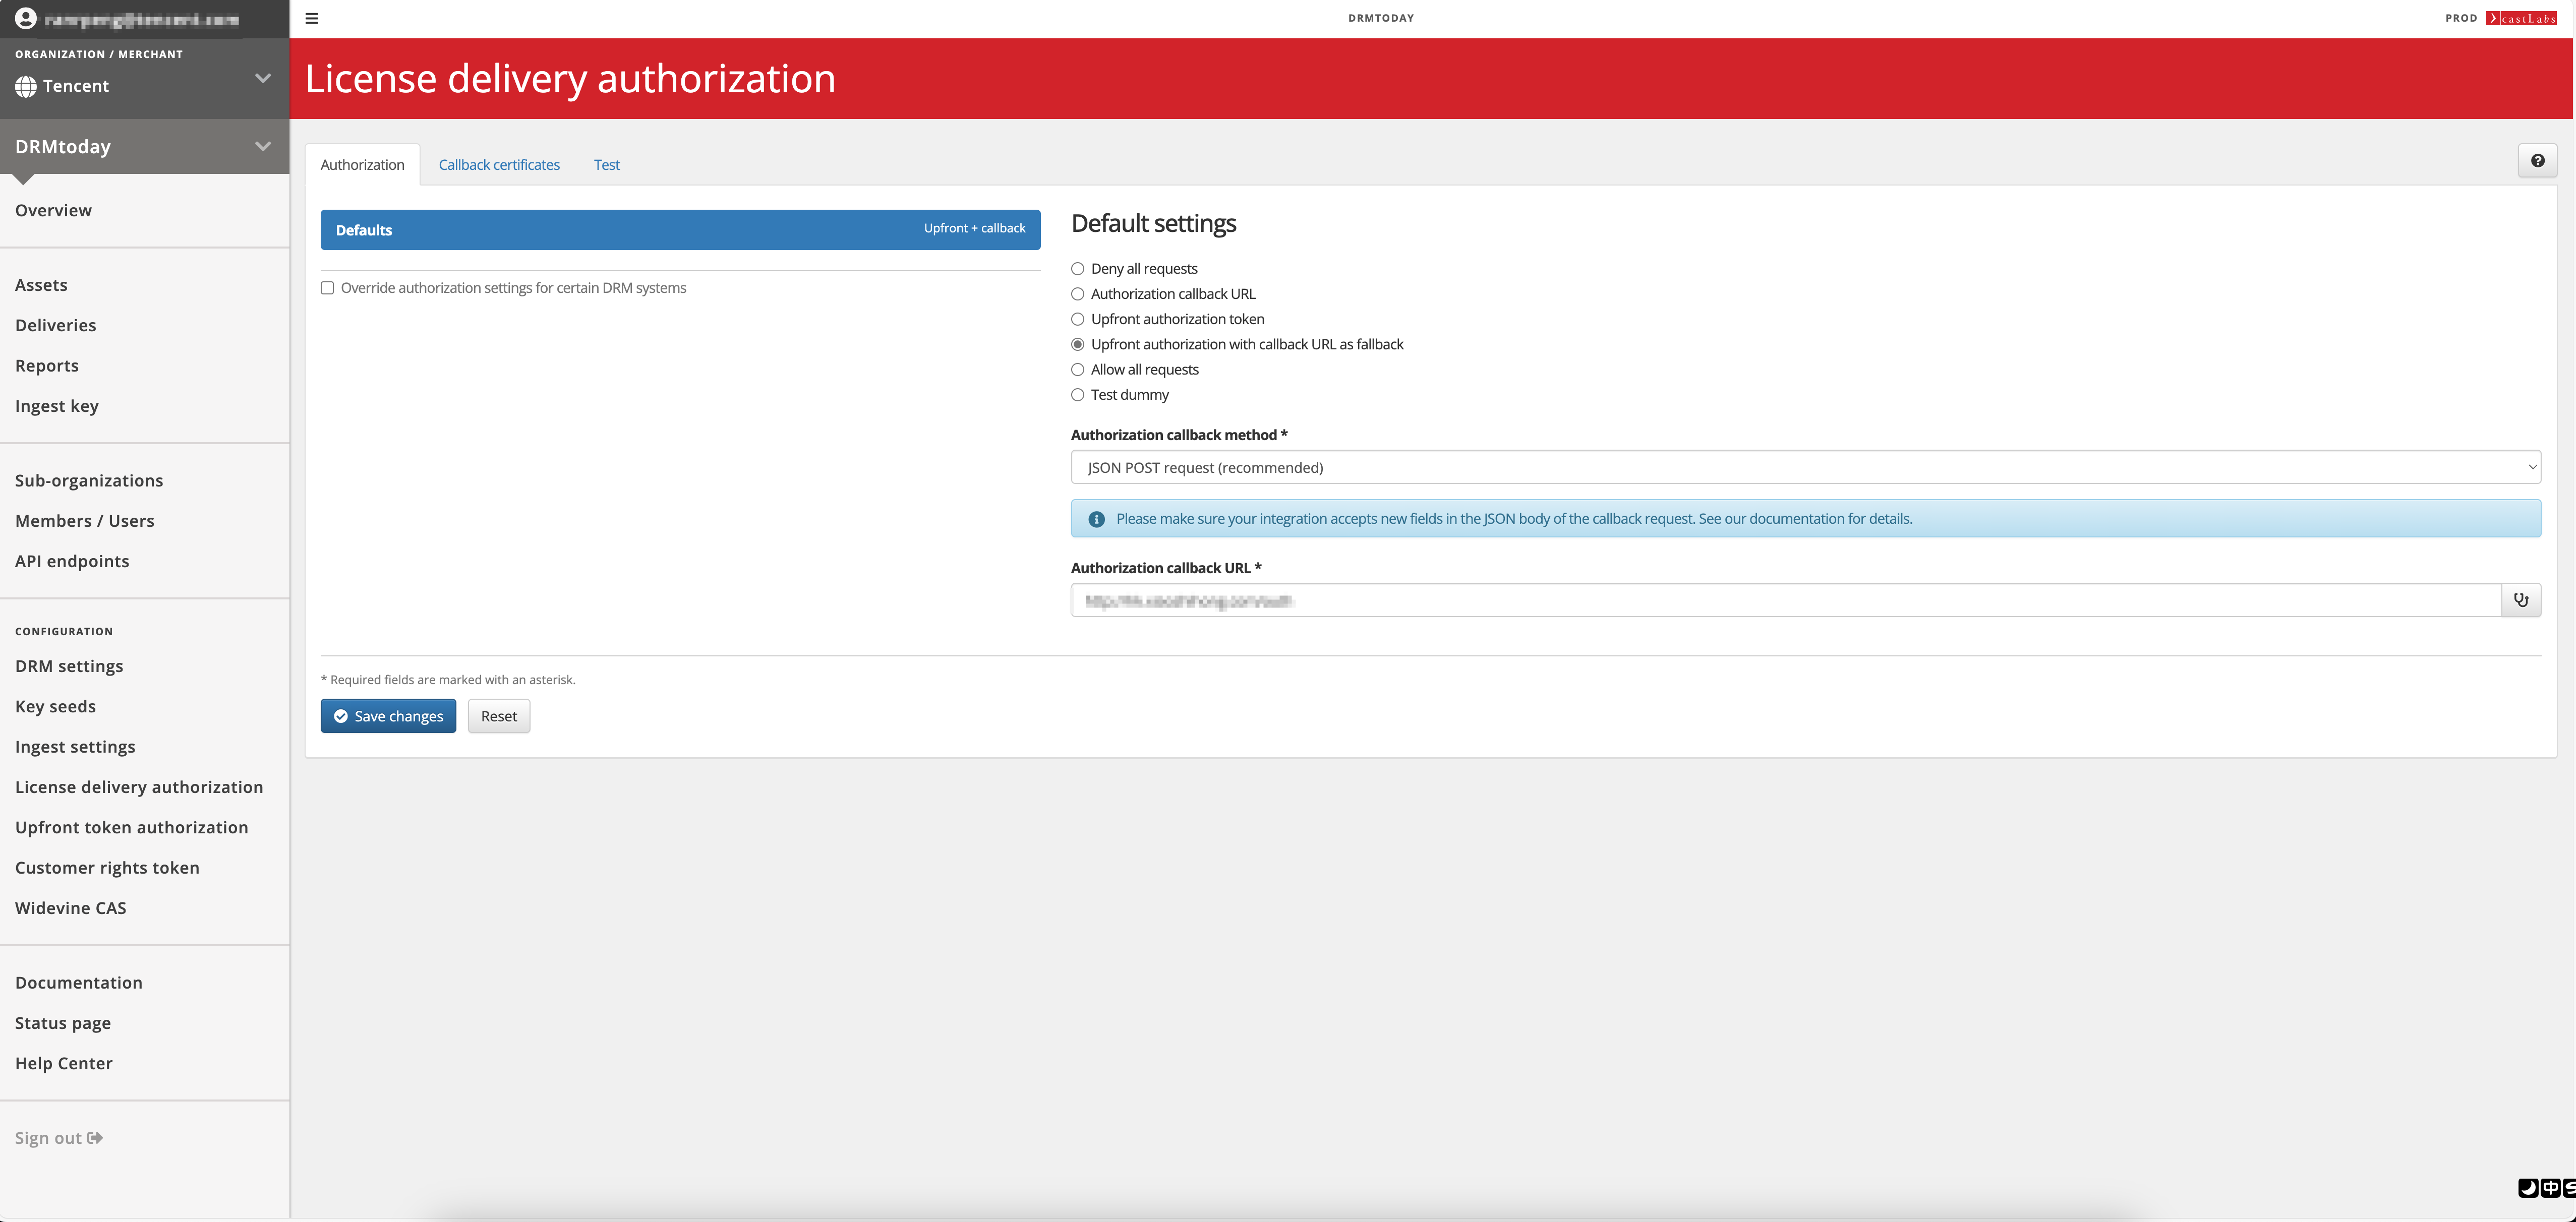The height and width of the screenshot is (1222, 2576).
Task: Click the callback URL test icon
Action: (2520, 600)
